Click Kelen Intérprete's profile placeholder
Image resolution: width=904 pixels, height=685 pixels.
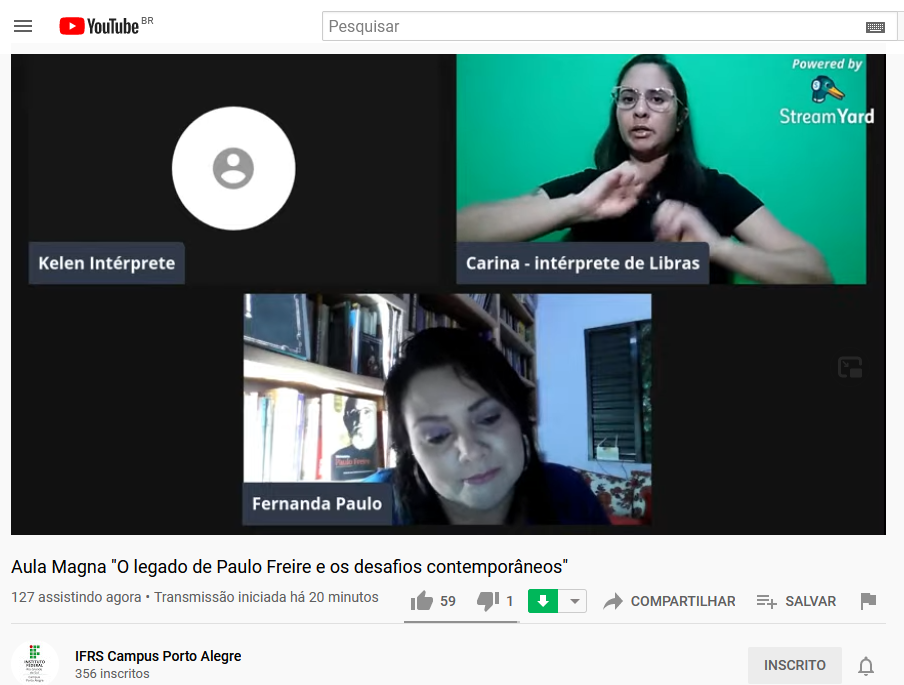click(x=233, y=168)
